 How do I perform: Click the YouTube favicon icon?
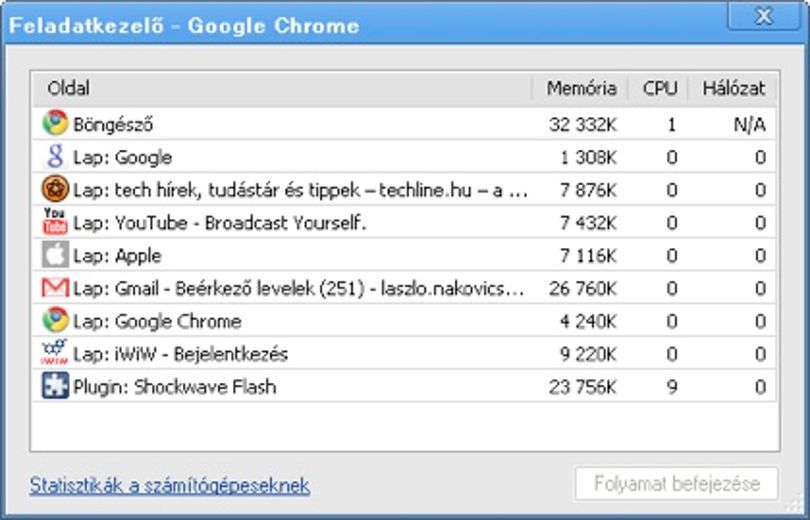point(55,222)
